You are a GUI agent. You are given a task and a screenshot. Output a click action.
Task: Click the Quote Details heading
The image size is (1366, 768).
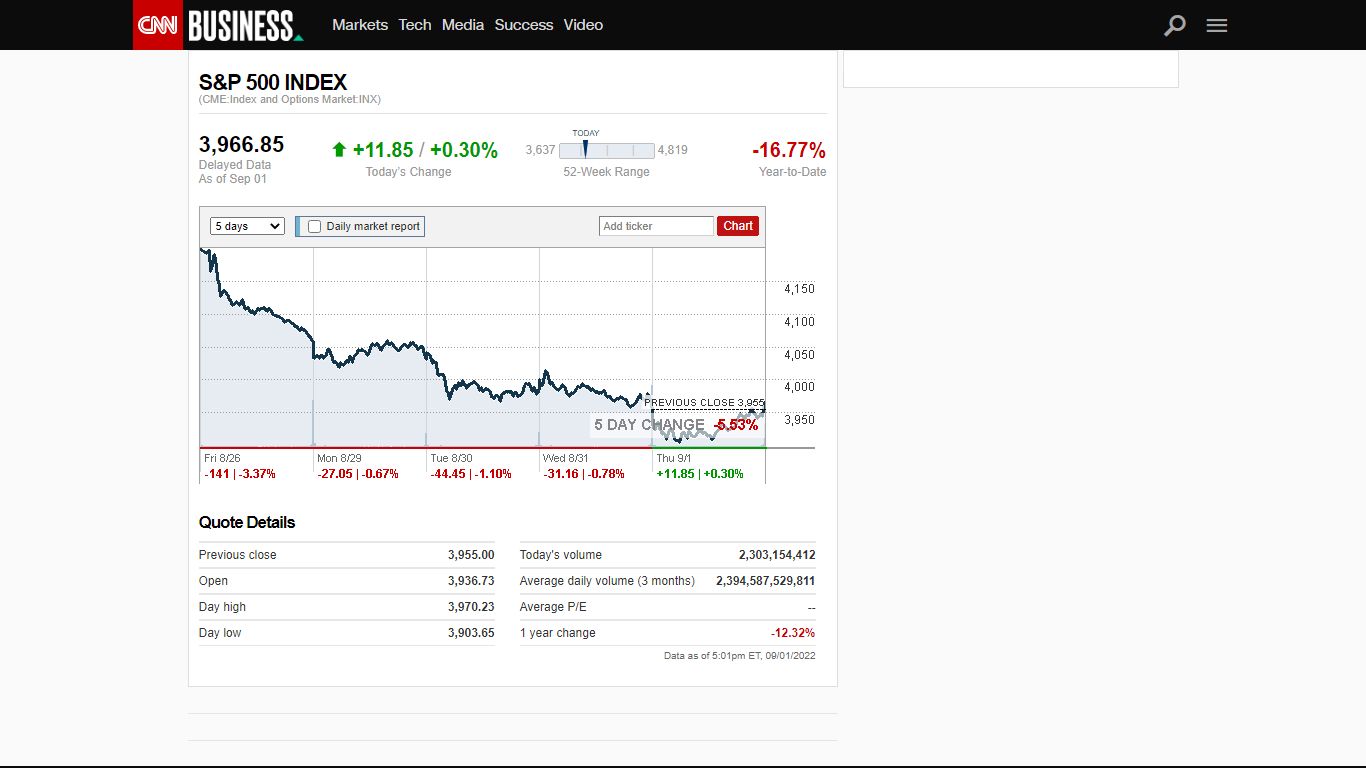click(247, 522)
